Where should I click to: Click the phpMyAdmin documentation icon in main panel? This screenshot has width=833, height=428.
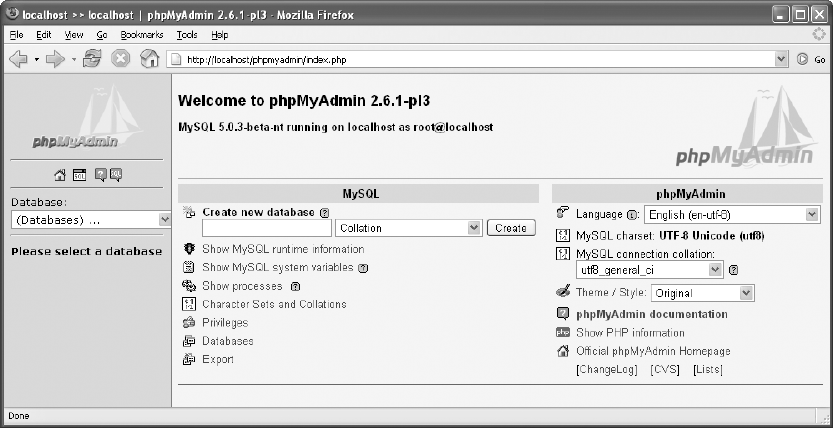click(563, 313)
